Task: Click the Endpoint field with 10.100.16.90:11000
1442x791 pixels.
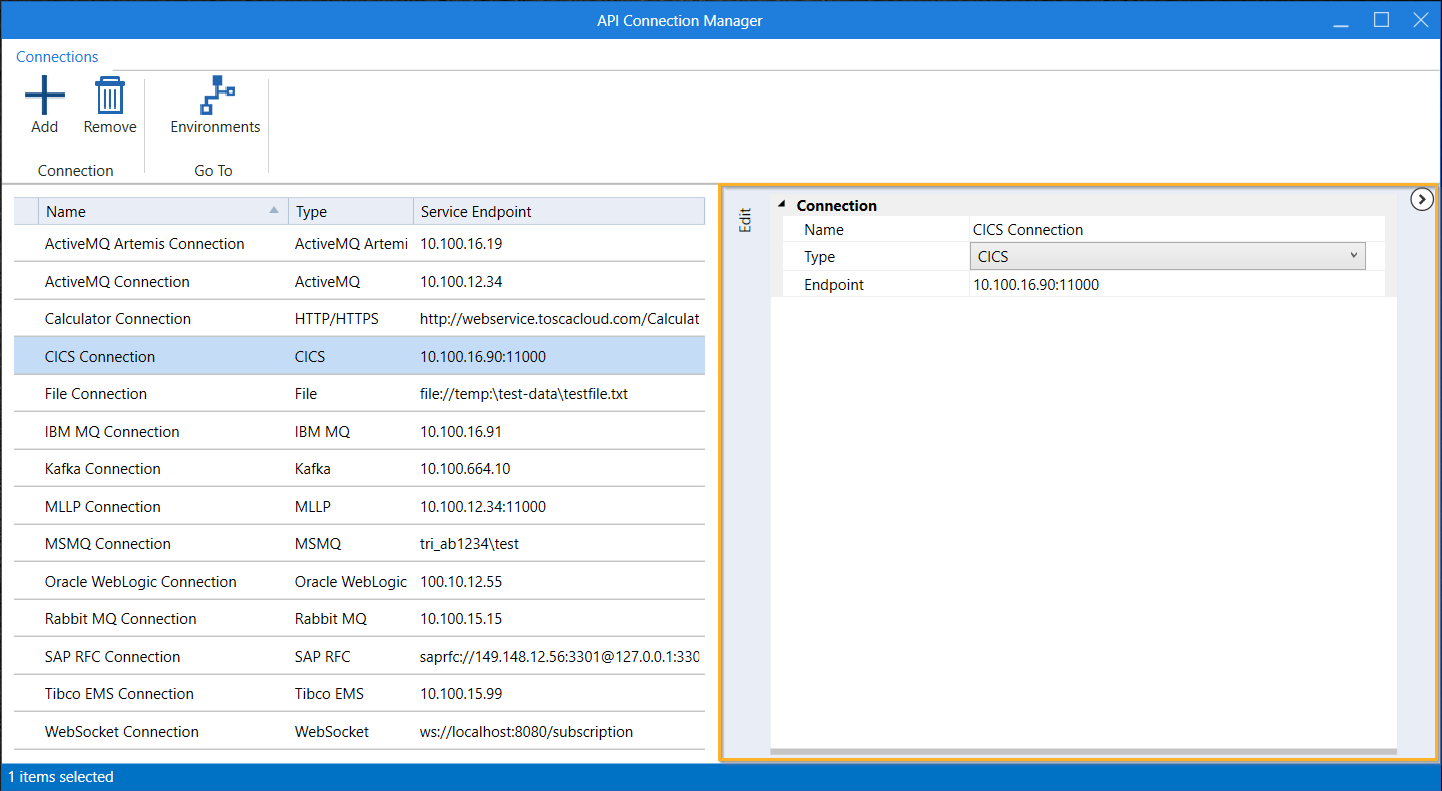Action: [x=1175, y=285]
